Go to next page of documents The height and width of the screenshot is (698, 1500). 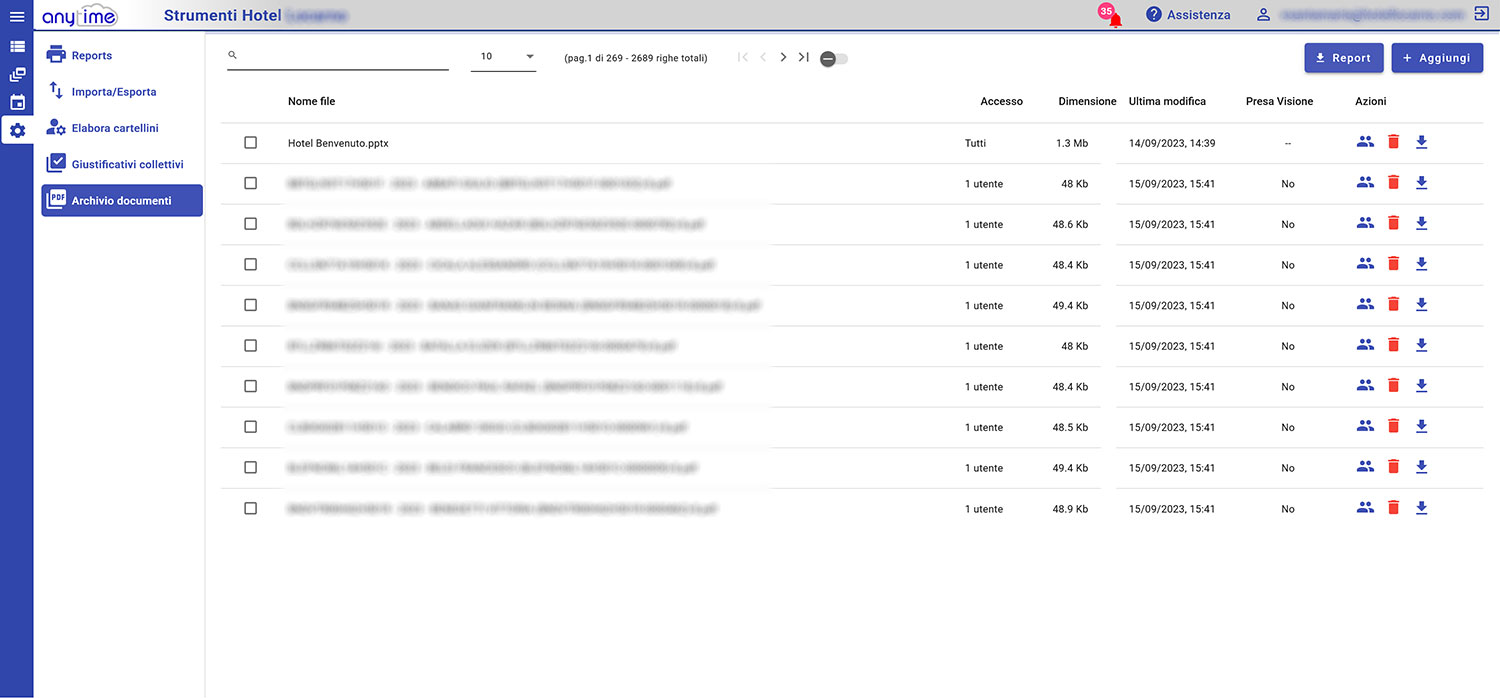point(783,58)
